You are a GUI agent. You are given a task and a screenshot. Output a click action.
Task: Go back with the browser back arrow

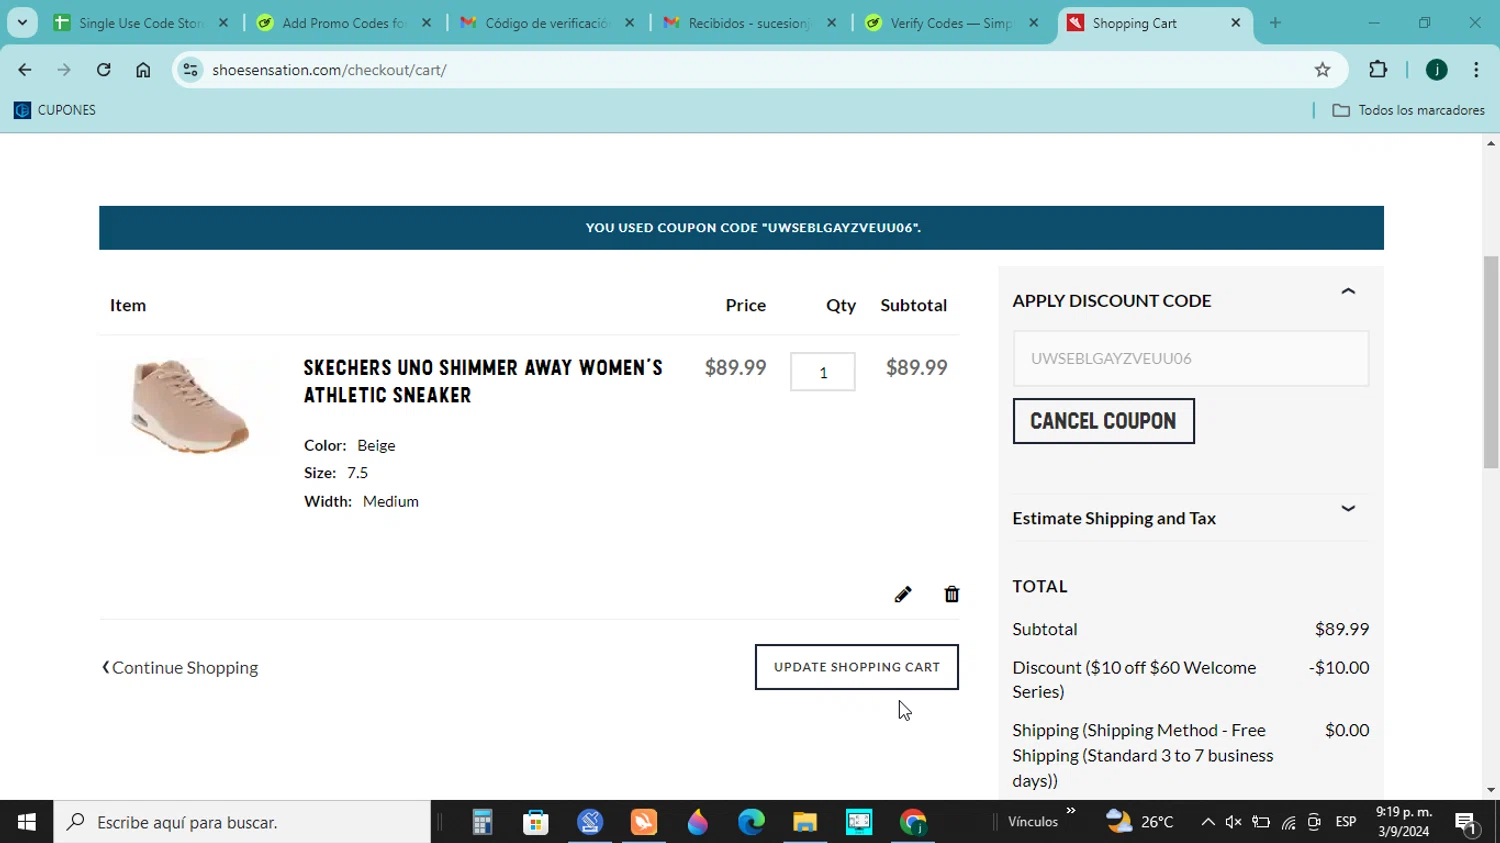tap(24, 70)
